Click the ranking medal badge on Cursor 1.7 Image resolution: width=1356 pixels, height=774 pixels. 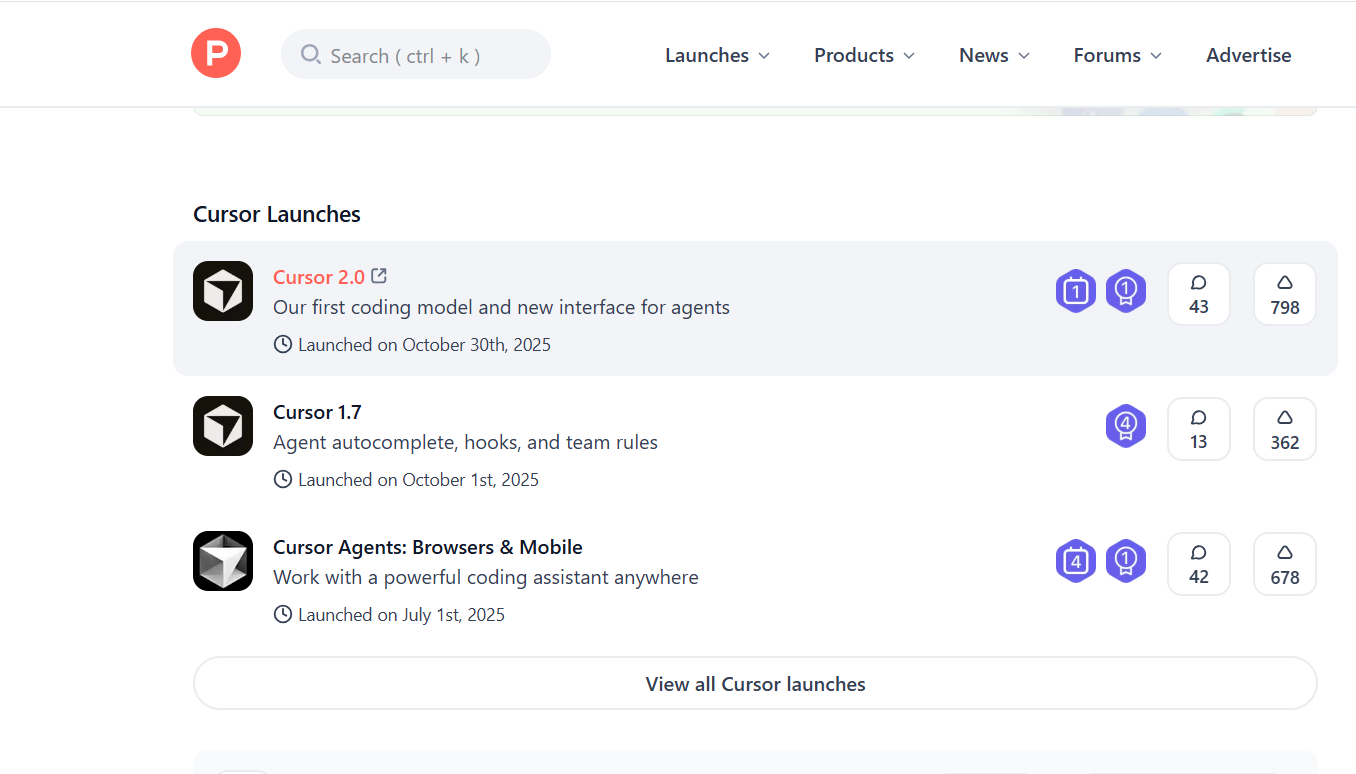[1126, 426]
